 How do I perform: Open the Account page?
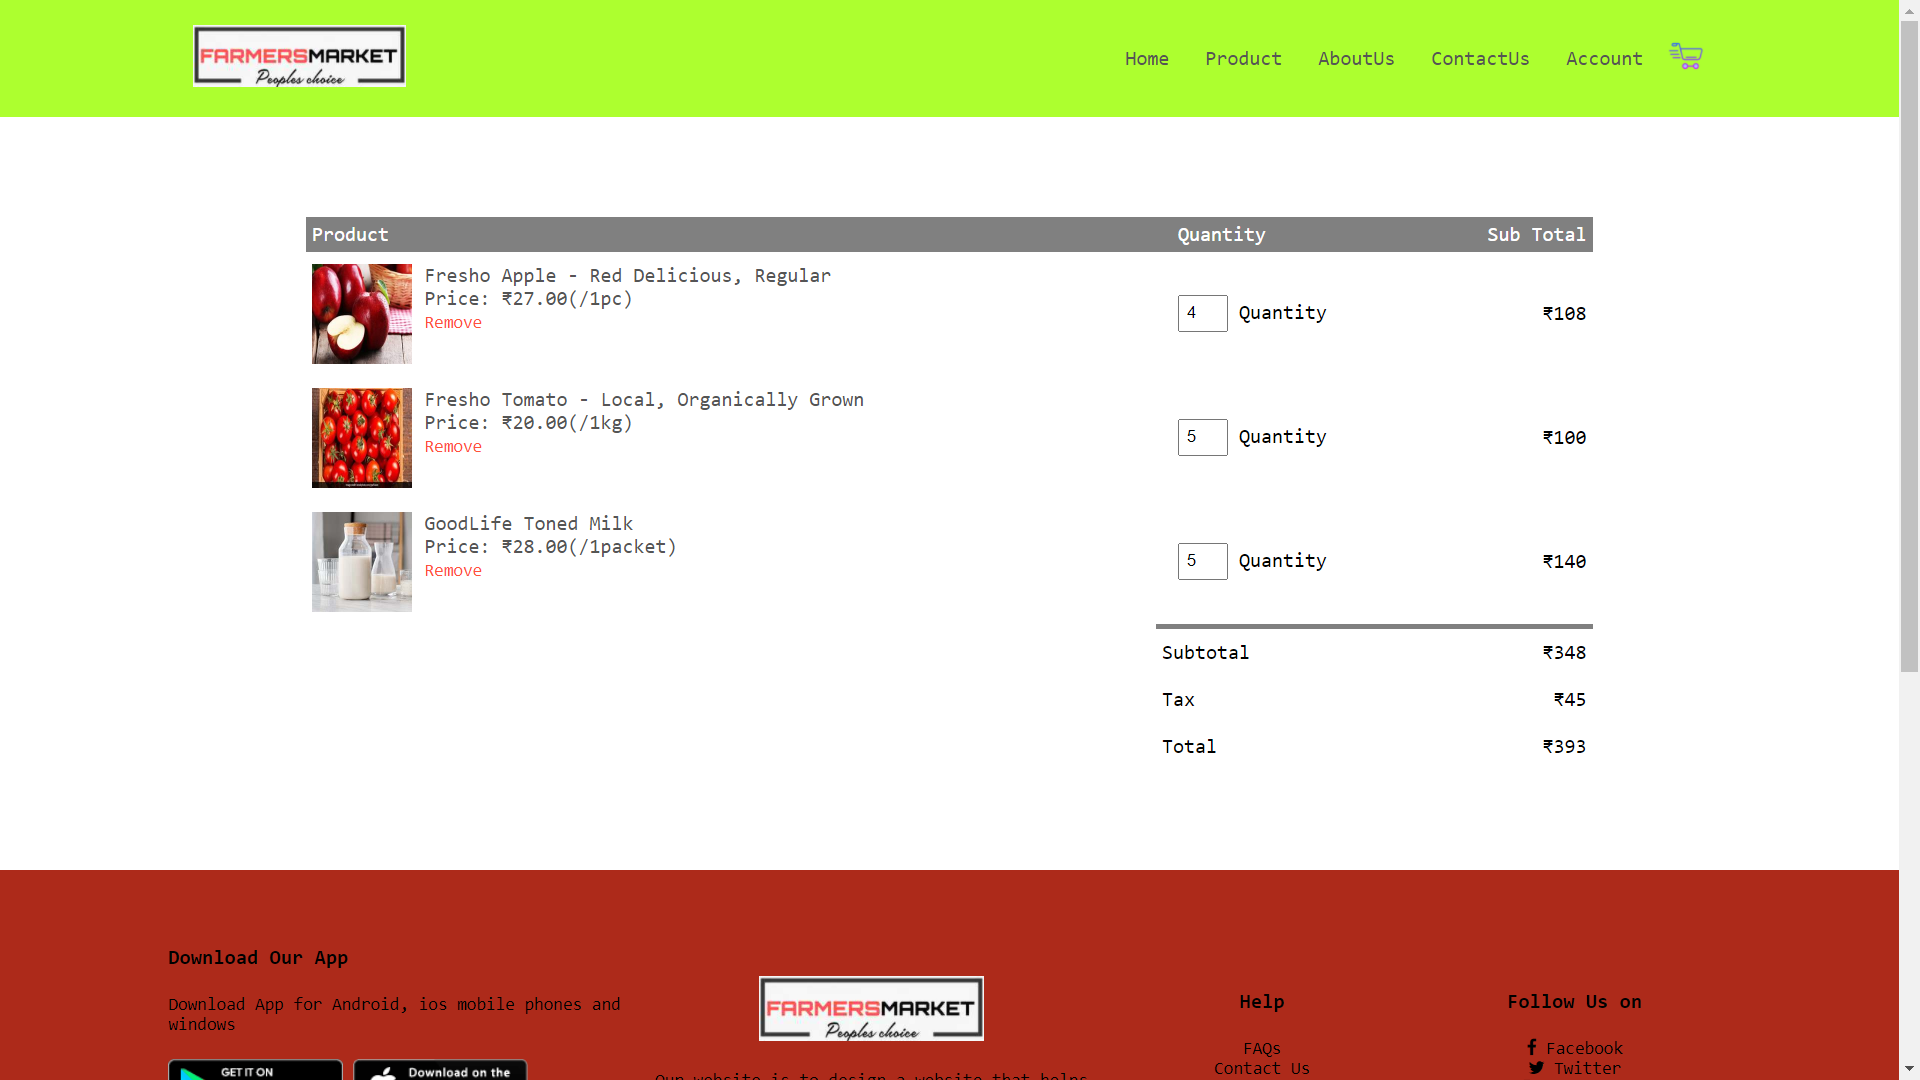click(1604, 58)
